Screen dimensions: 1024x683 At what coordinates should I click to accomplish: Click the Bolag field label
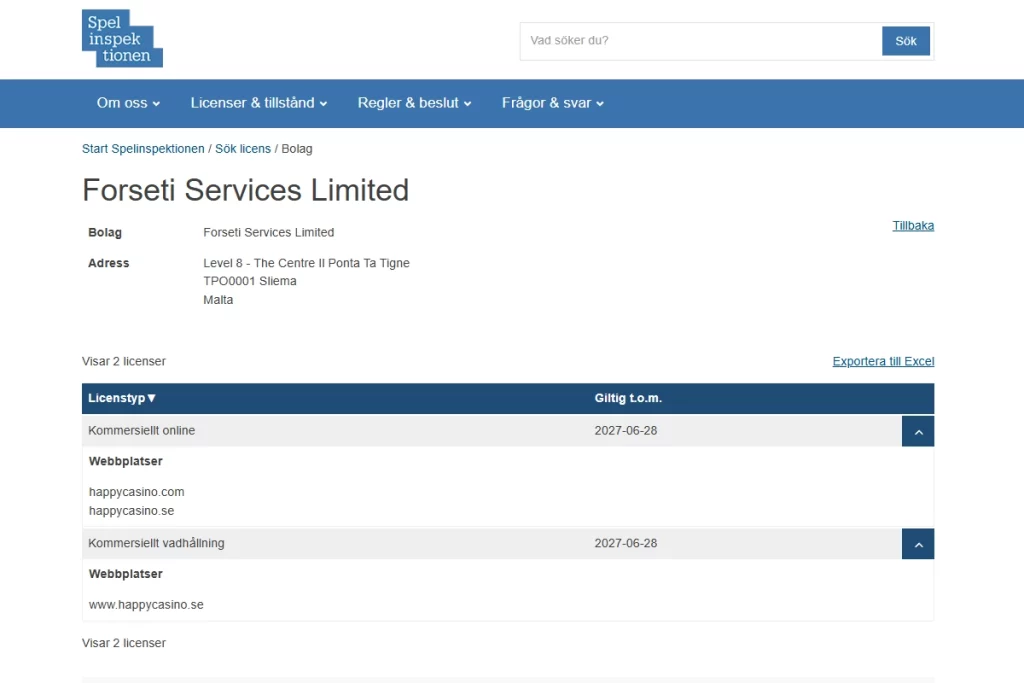point(105,232)
